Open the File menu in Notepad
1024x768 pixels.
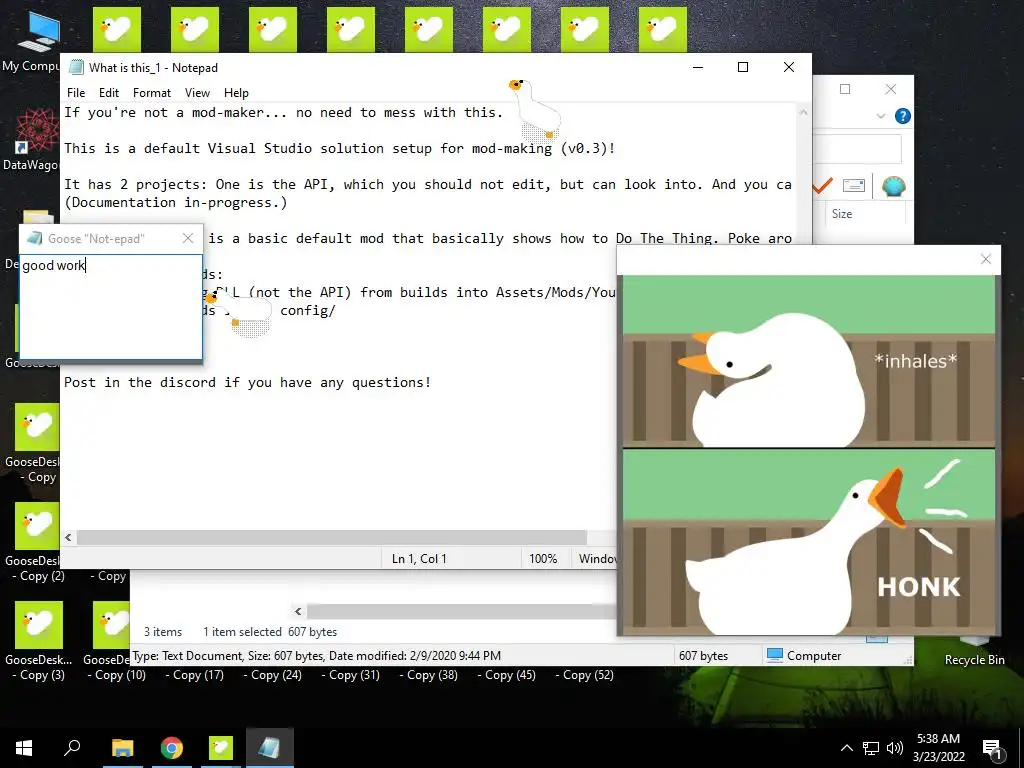(76, 93)
